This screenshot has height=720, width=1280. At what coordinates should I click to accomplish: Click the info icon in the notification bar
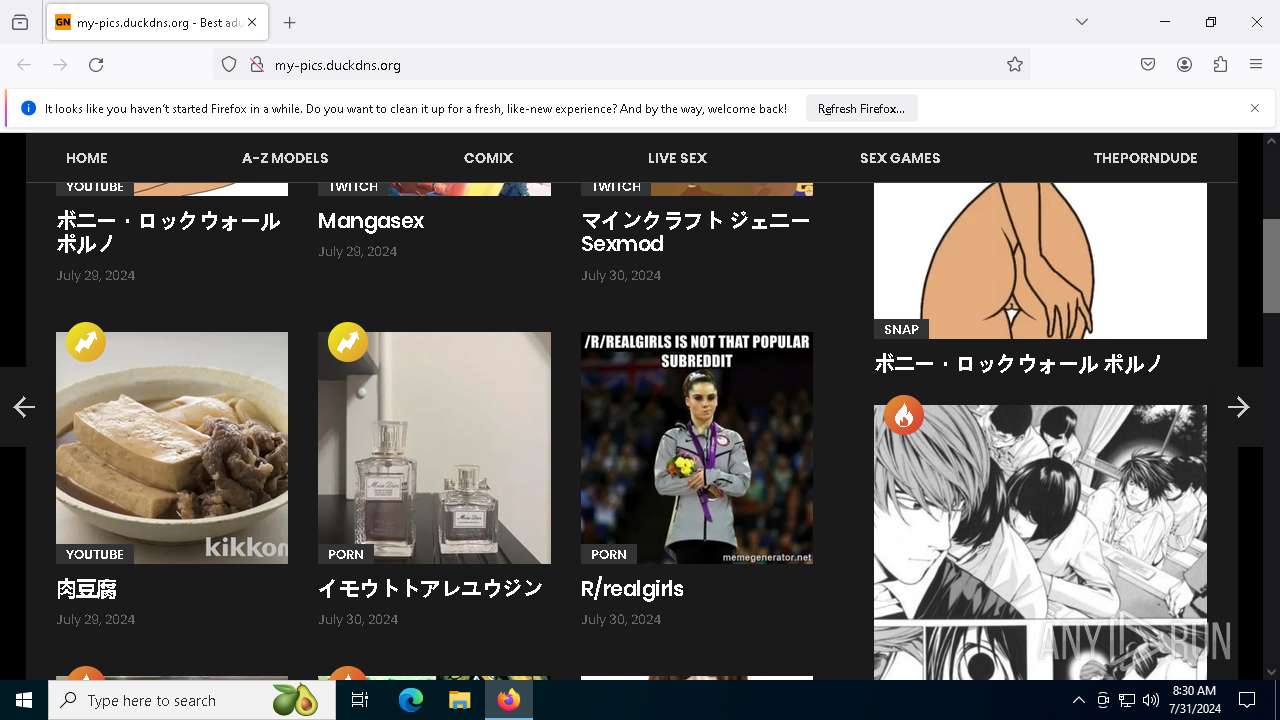[x=28, y=108]
